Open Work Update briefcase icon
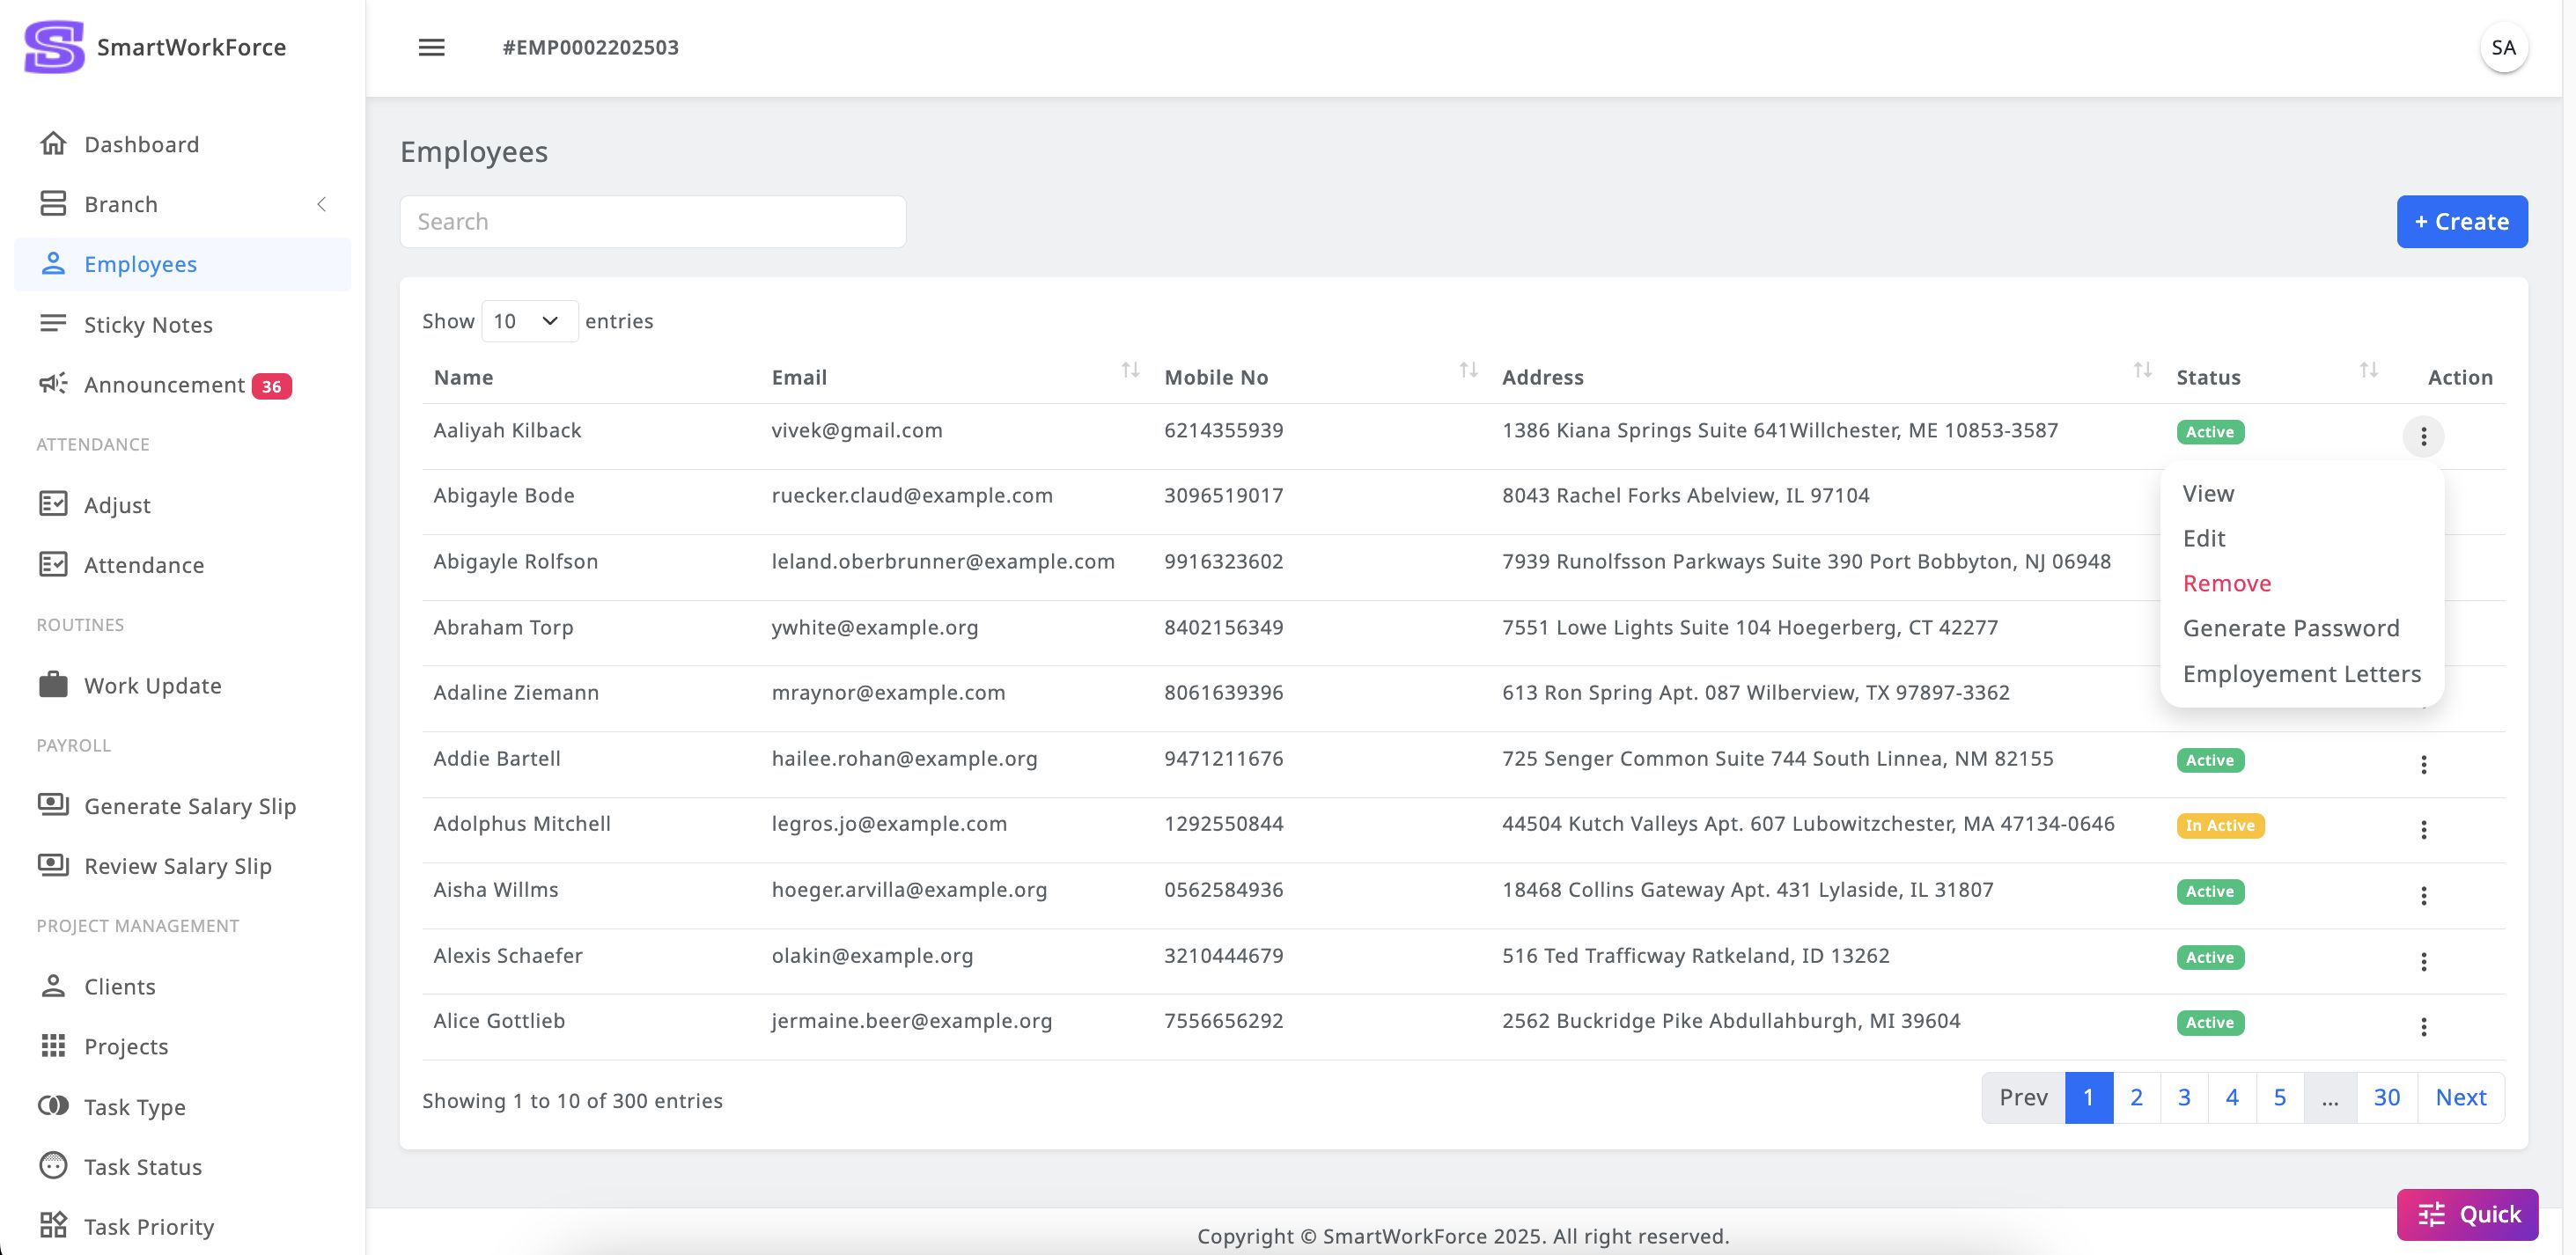Viewport: 2576px width, 1255px height. click(x=53, y=685)
